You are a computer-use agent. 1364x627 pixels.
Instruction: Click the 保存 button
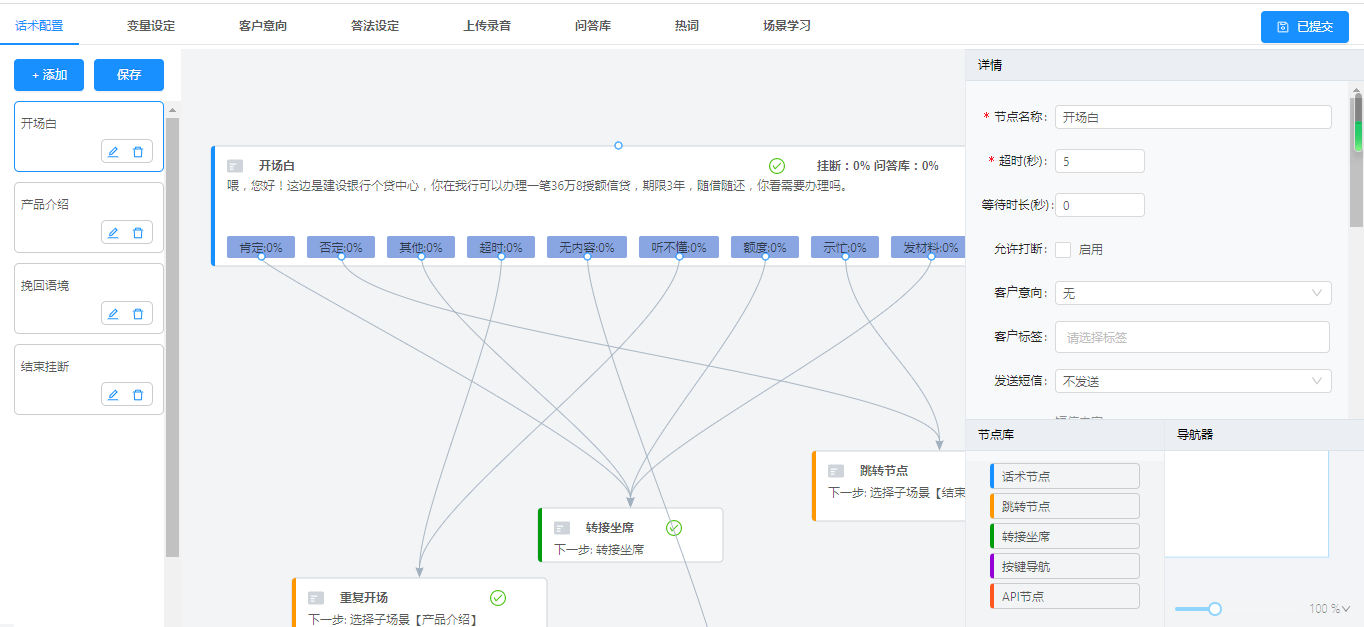point(129,75)
